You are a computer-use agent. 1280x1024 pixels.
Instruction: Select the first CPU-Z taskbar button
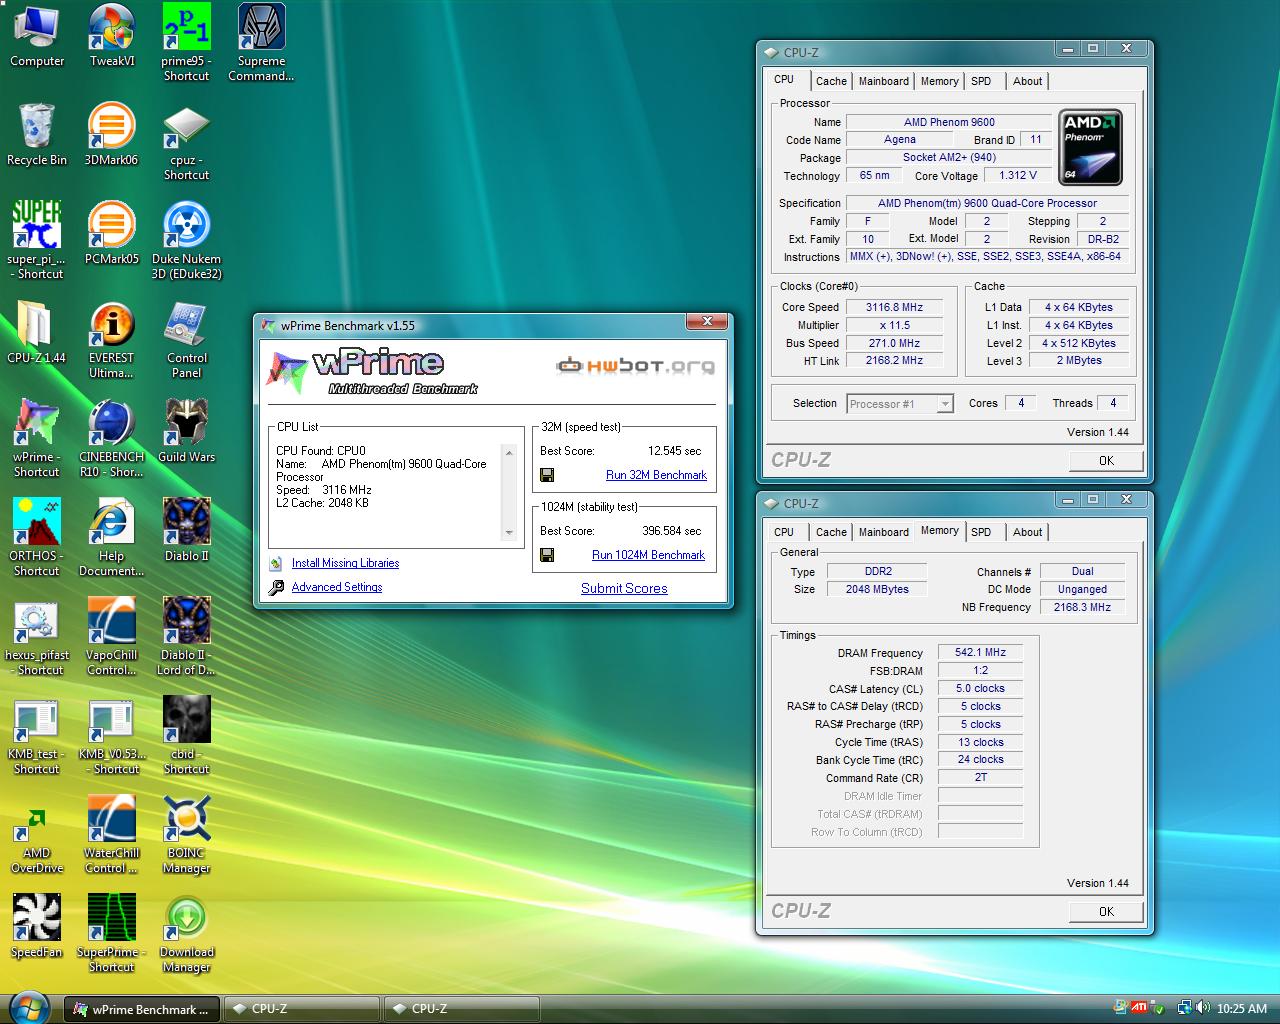(300, 1009)
